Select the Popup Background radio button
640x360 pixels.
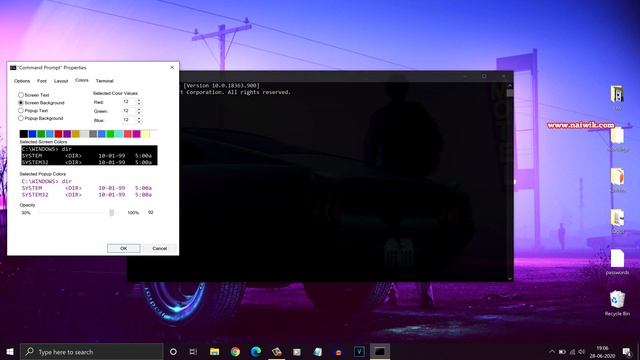pyautogui.click(x=21, y=118)
